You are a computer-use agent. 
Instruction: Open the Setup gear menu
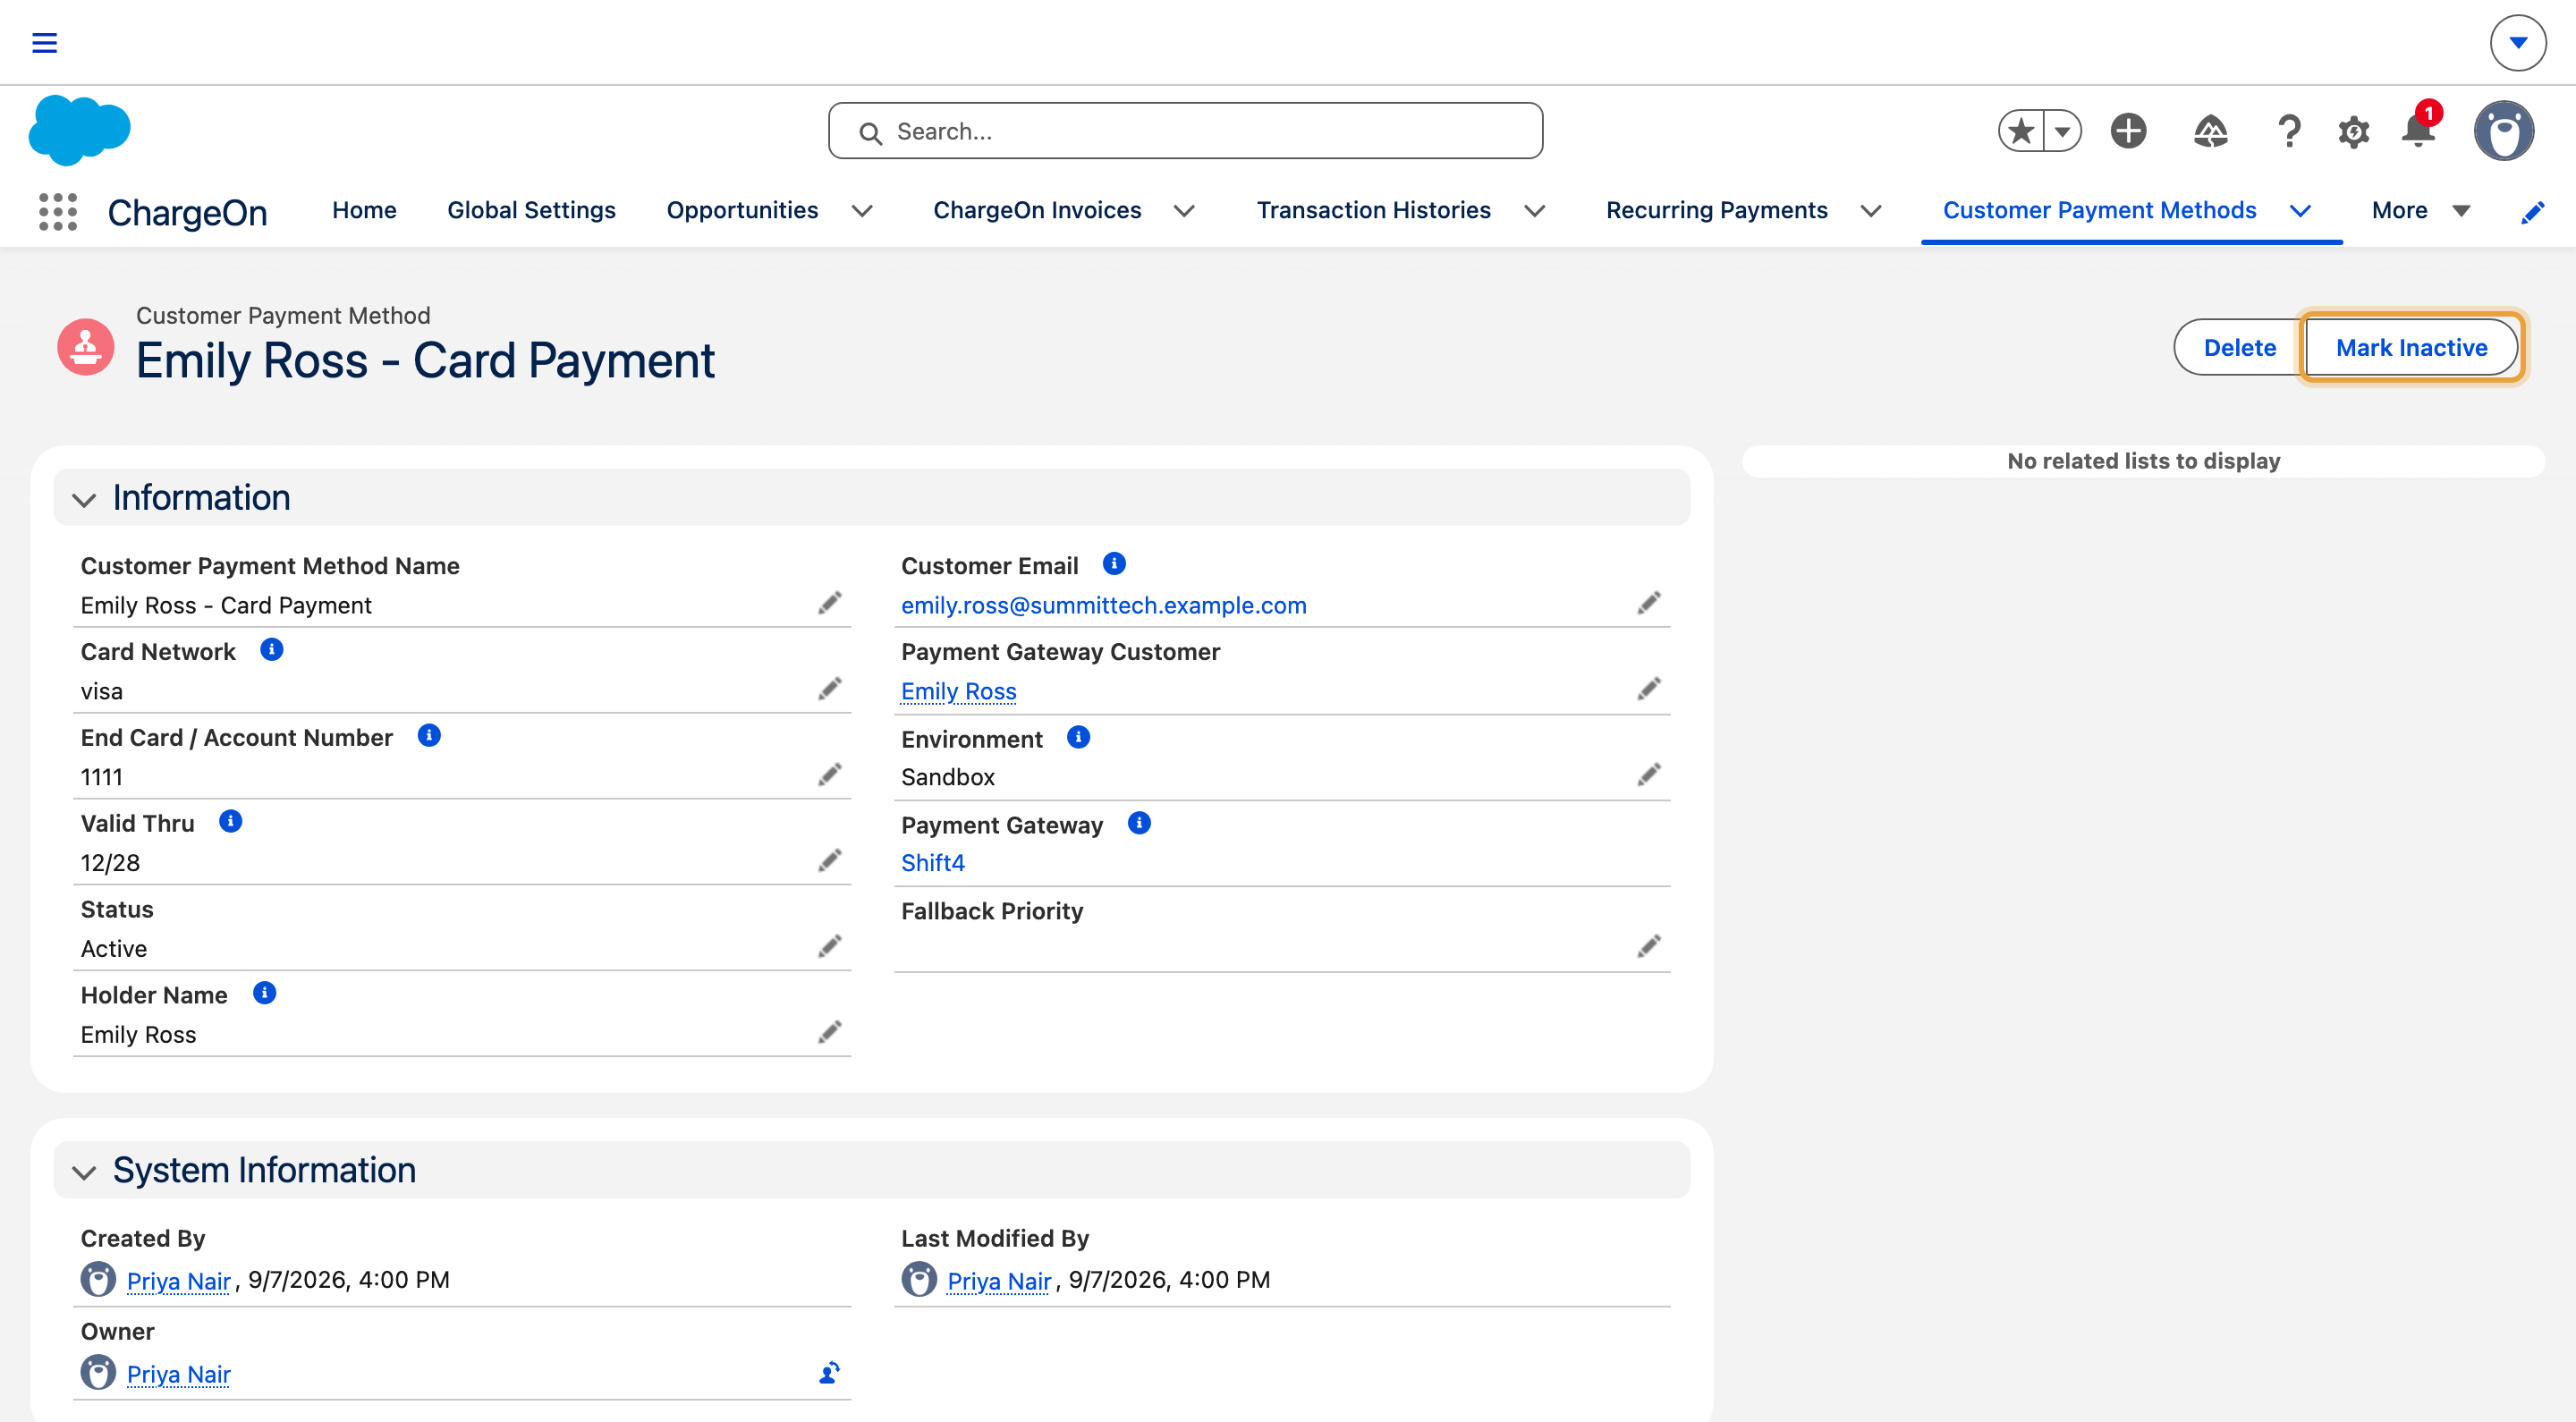click(2353, 131)
